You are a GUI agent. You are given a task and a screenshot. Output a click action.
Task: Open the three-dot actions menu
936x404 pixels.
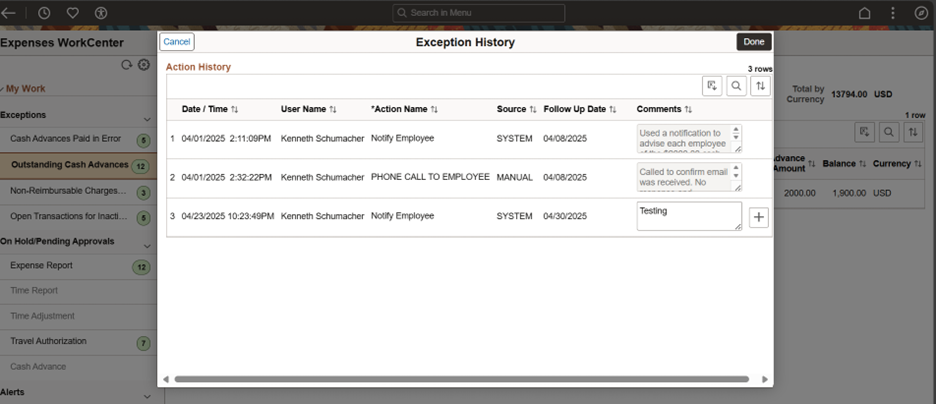(893, 13)
